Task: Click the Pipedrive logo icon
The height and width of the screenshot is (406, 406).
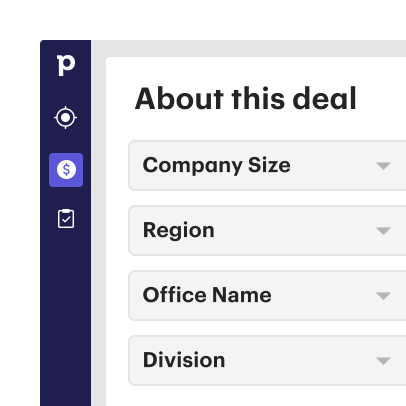Action: click(66, 65)
